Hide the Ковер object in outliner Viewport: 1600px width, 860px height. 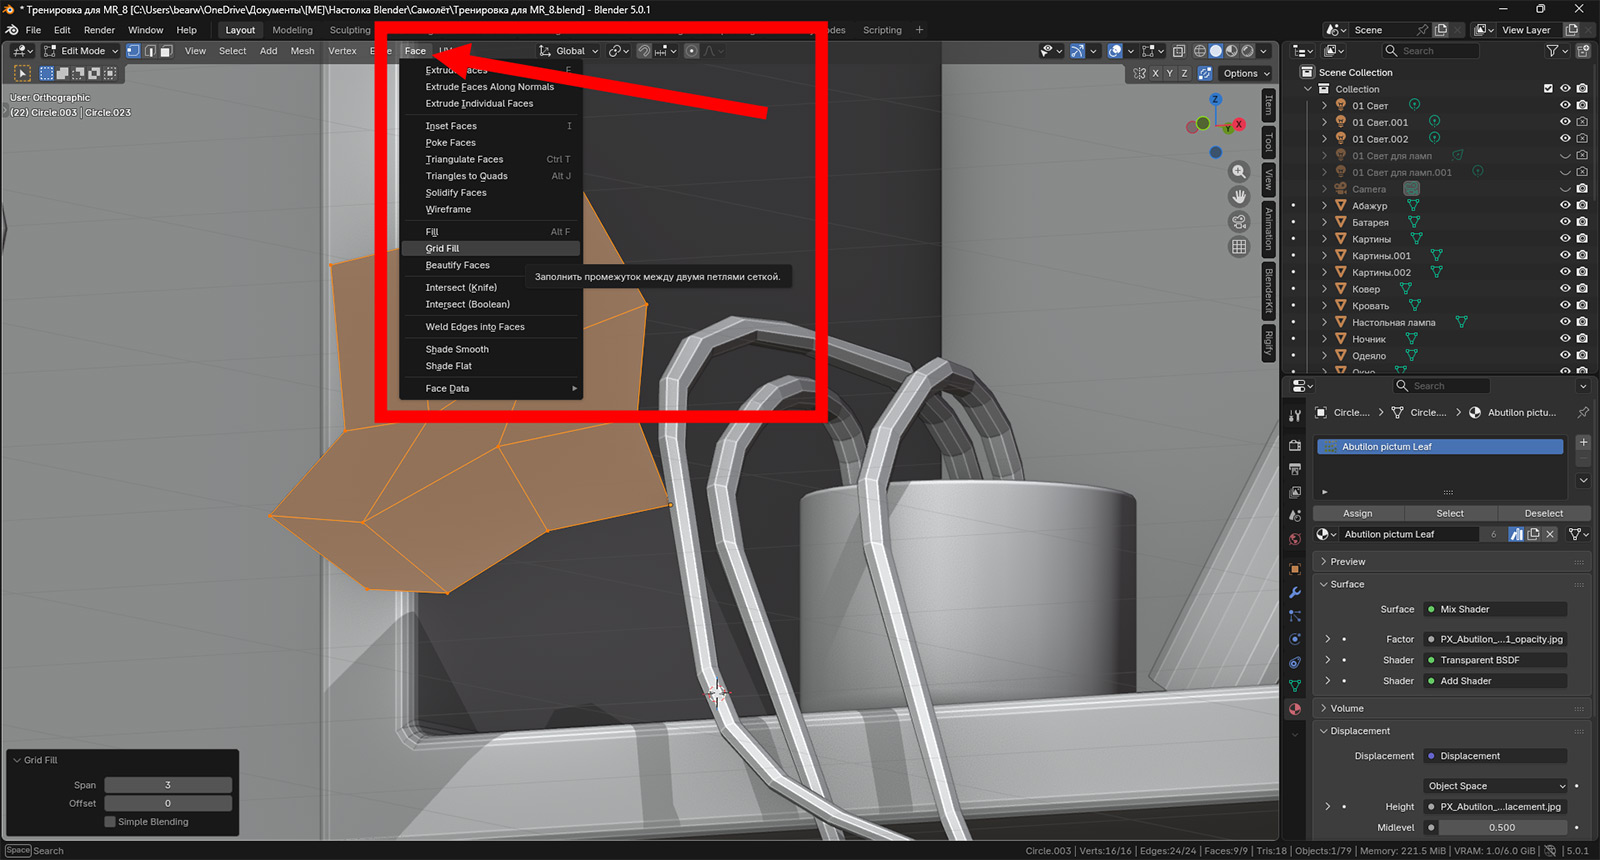[1565, 289]
